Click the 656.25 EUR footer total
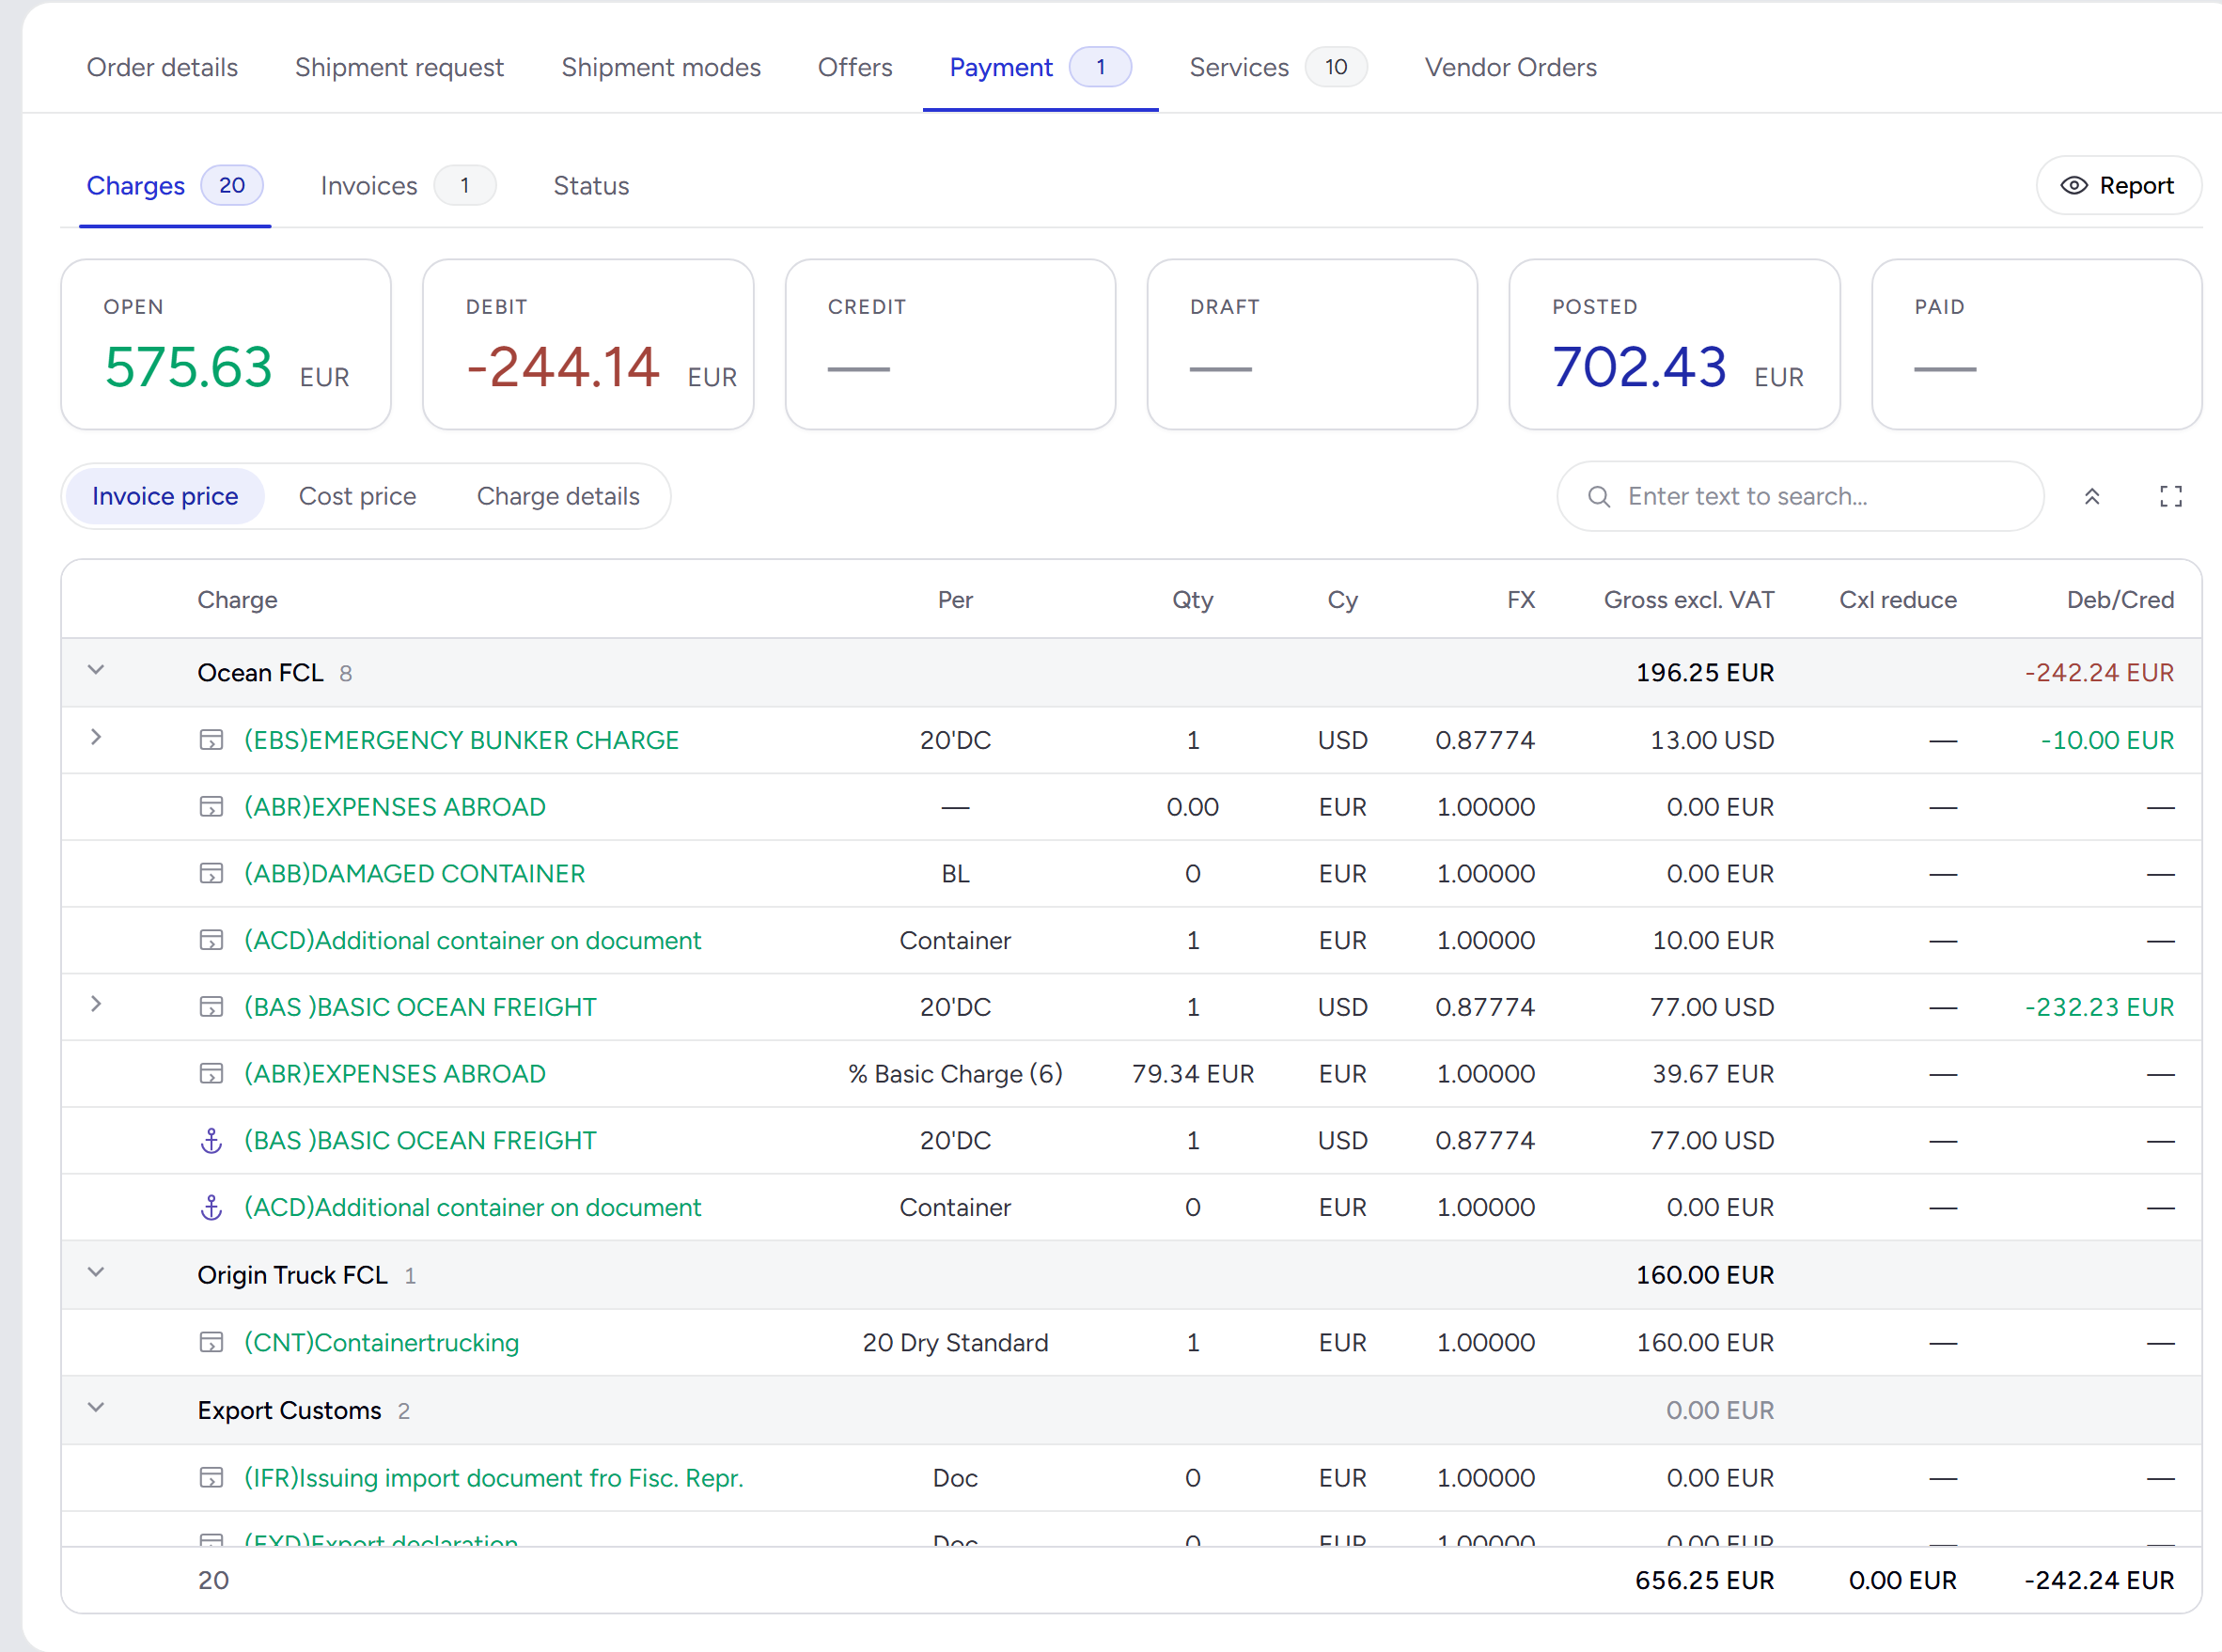This screenshot has height=1652, width=2222. [1704, 1581]
